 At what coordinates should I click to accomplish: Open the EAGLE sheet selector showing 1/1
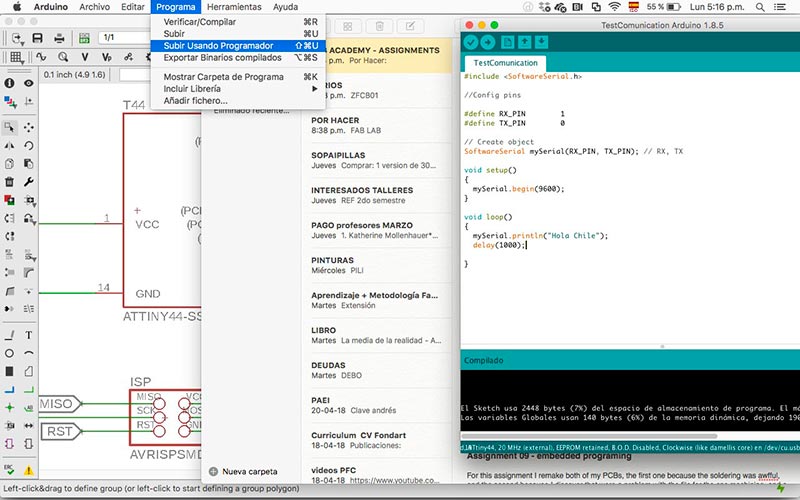click(x=124, y=38)
